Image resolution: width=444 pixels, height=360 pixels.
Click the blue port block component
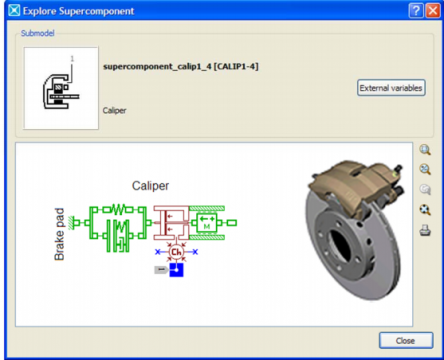tap(176, 270)
